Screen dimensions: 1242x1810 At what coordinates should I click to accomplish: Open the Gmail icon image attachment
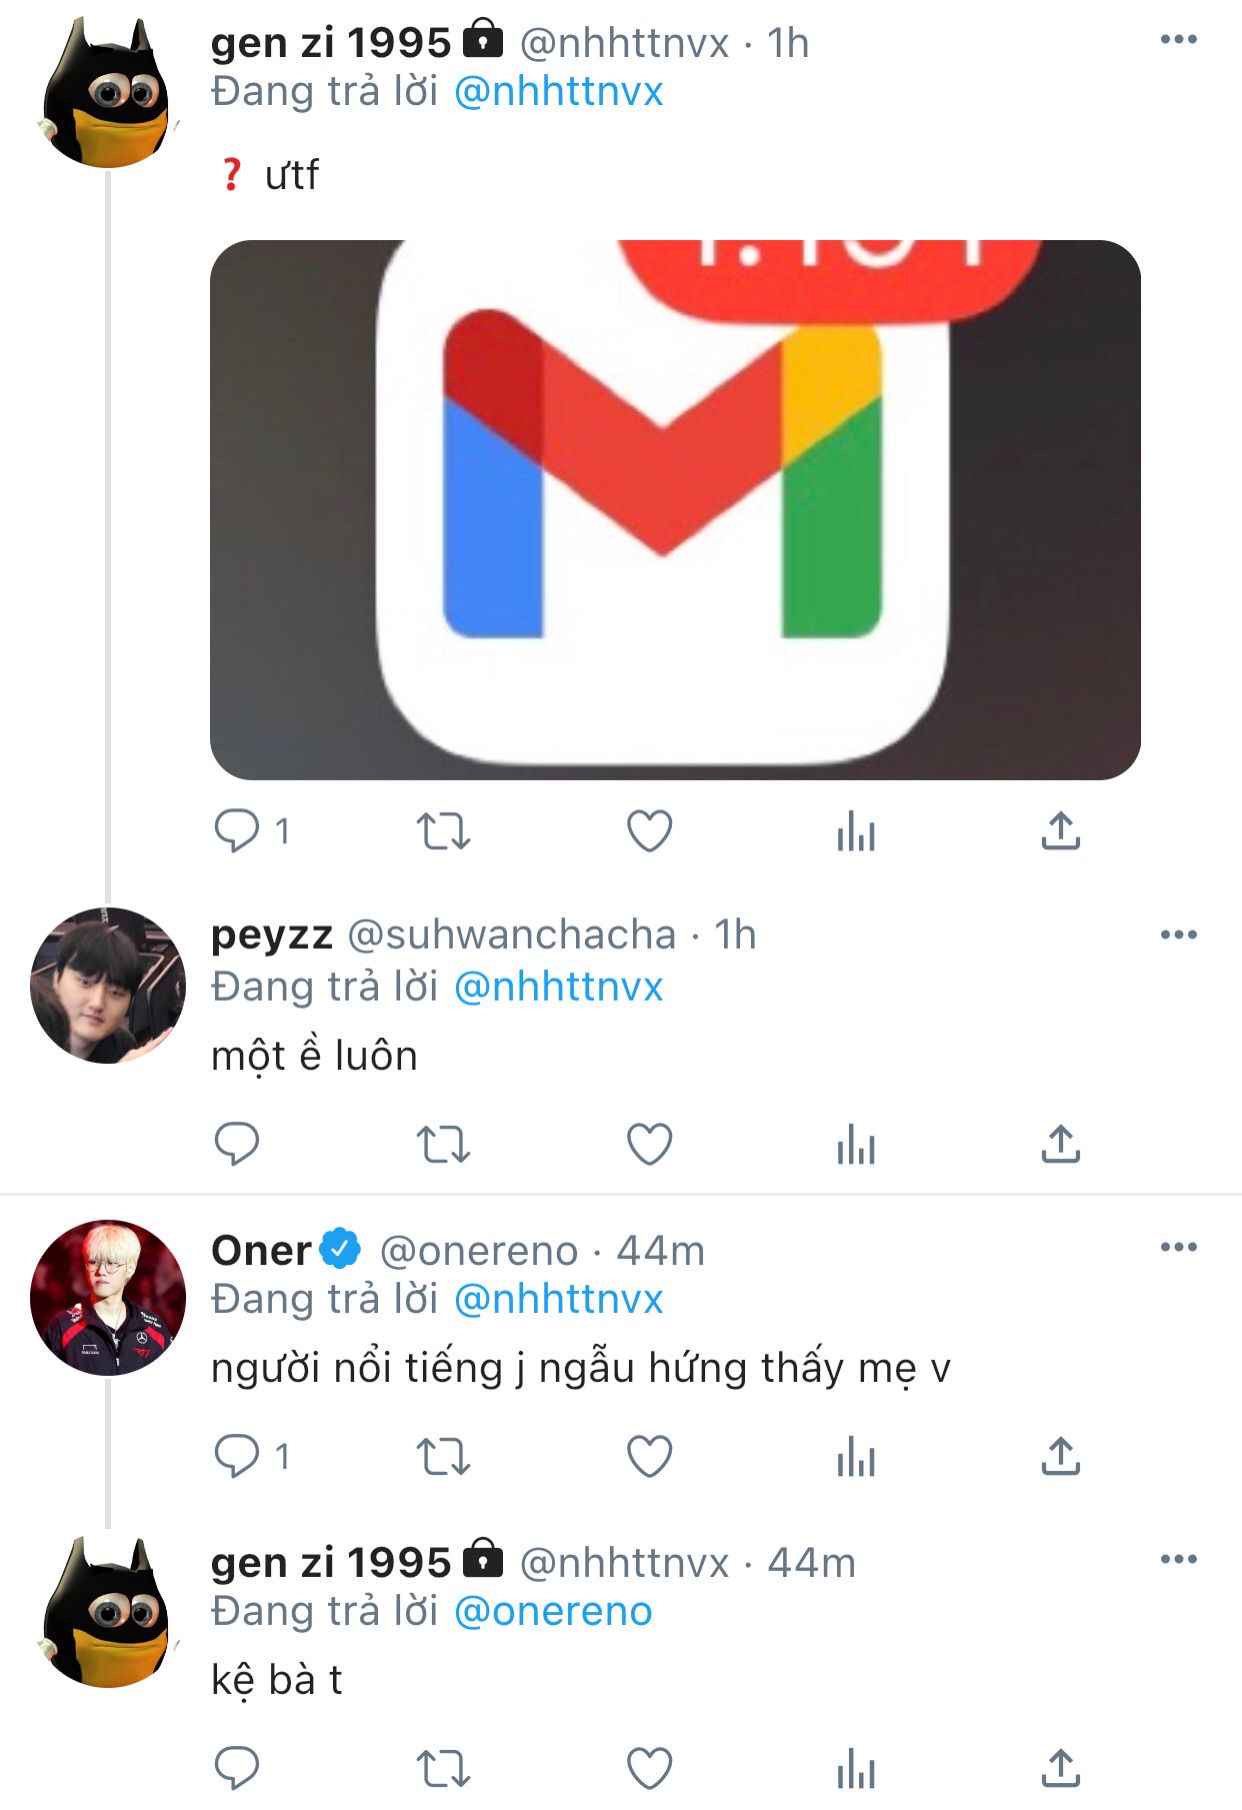coord(675,510)
